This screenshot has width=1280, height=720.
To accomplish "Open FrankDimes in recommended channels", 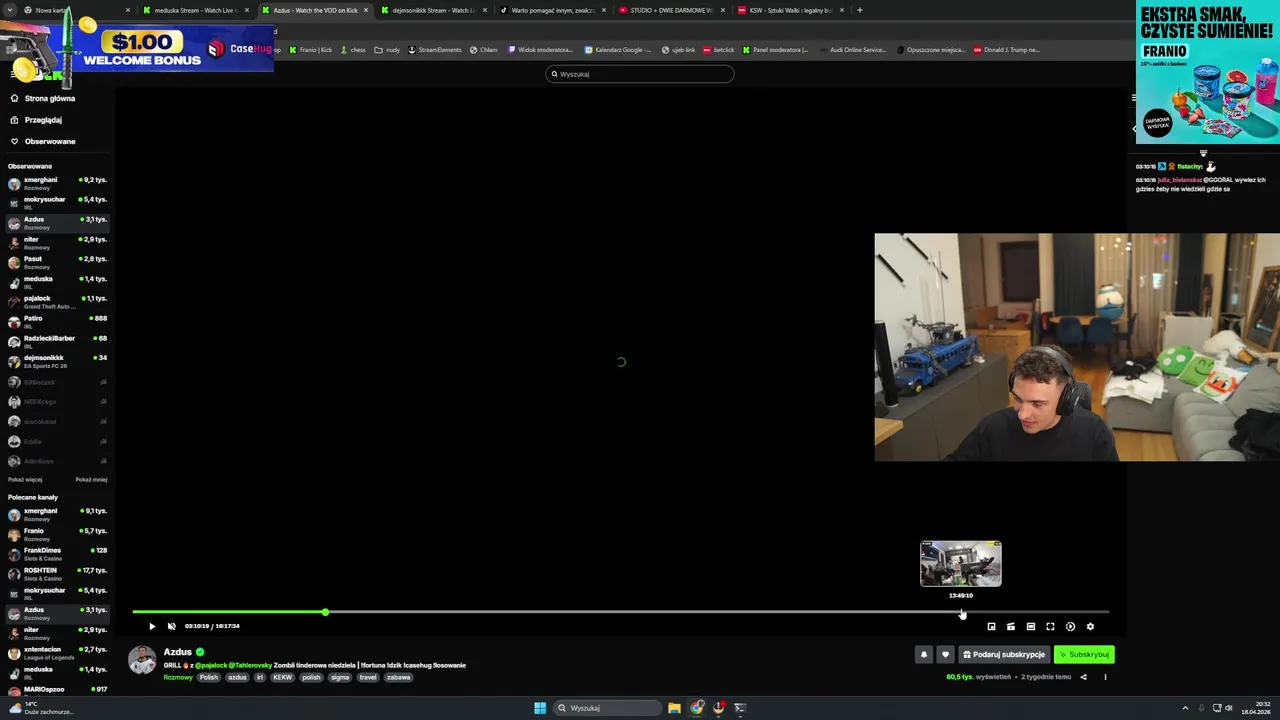I will tap(56, 554).
